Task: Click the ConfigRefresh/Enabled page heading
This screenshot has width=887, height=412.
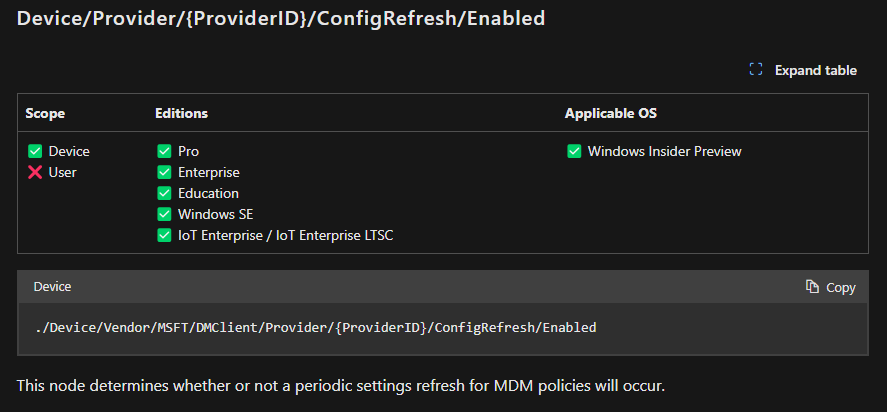Action: coord(281,19)
